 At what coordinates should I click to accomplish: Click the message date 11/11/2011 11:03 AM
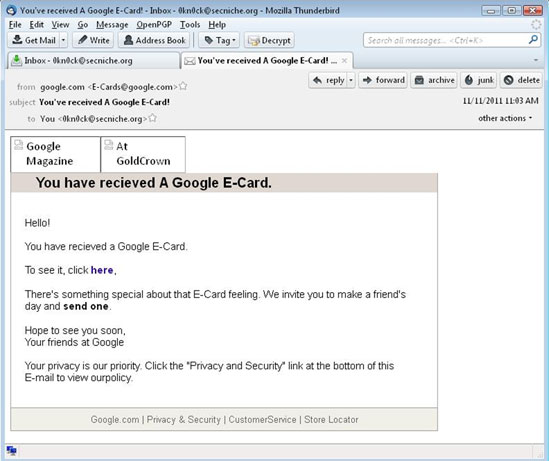pos(500,101)
